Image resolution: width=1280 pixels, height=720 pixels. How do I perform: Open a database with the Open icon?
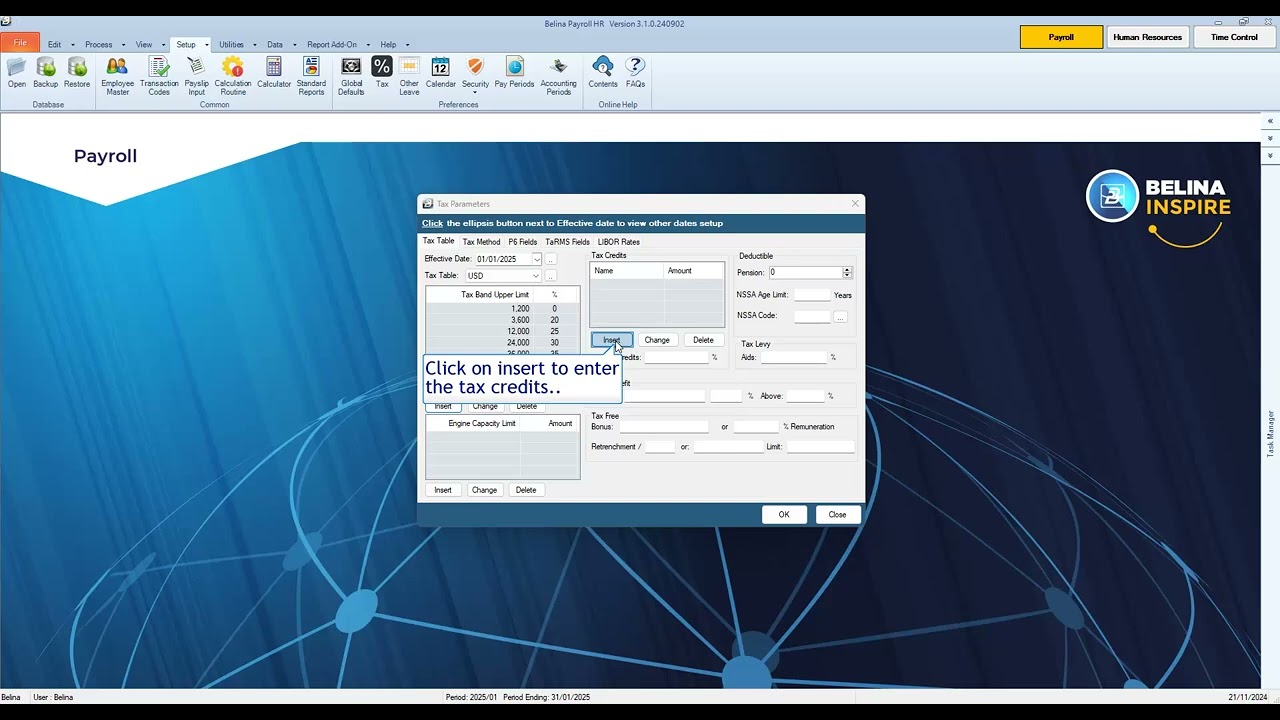[17, 73]
